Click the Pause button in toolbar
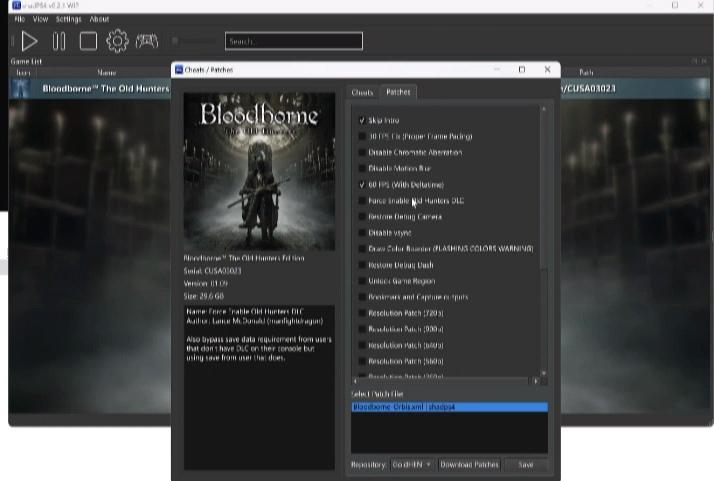714x481 pixels. [59, 41]
